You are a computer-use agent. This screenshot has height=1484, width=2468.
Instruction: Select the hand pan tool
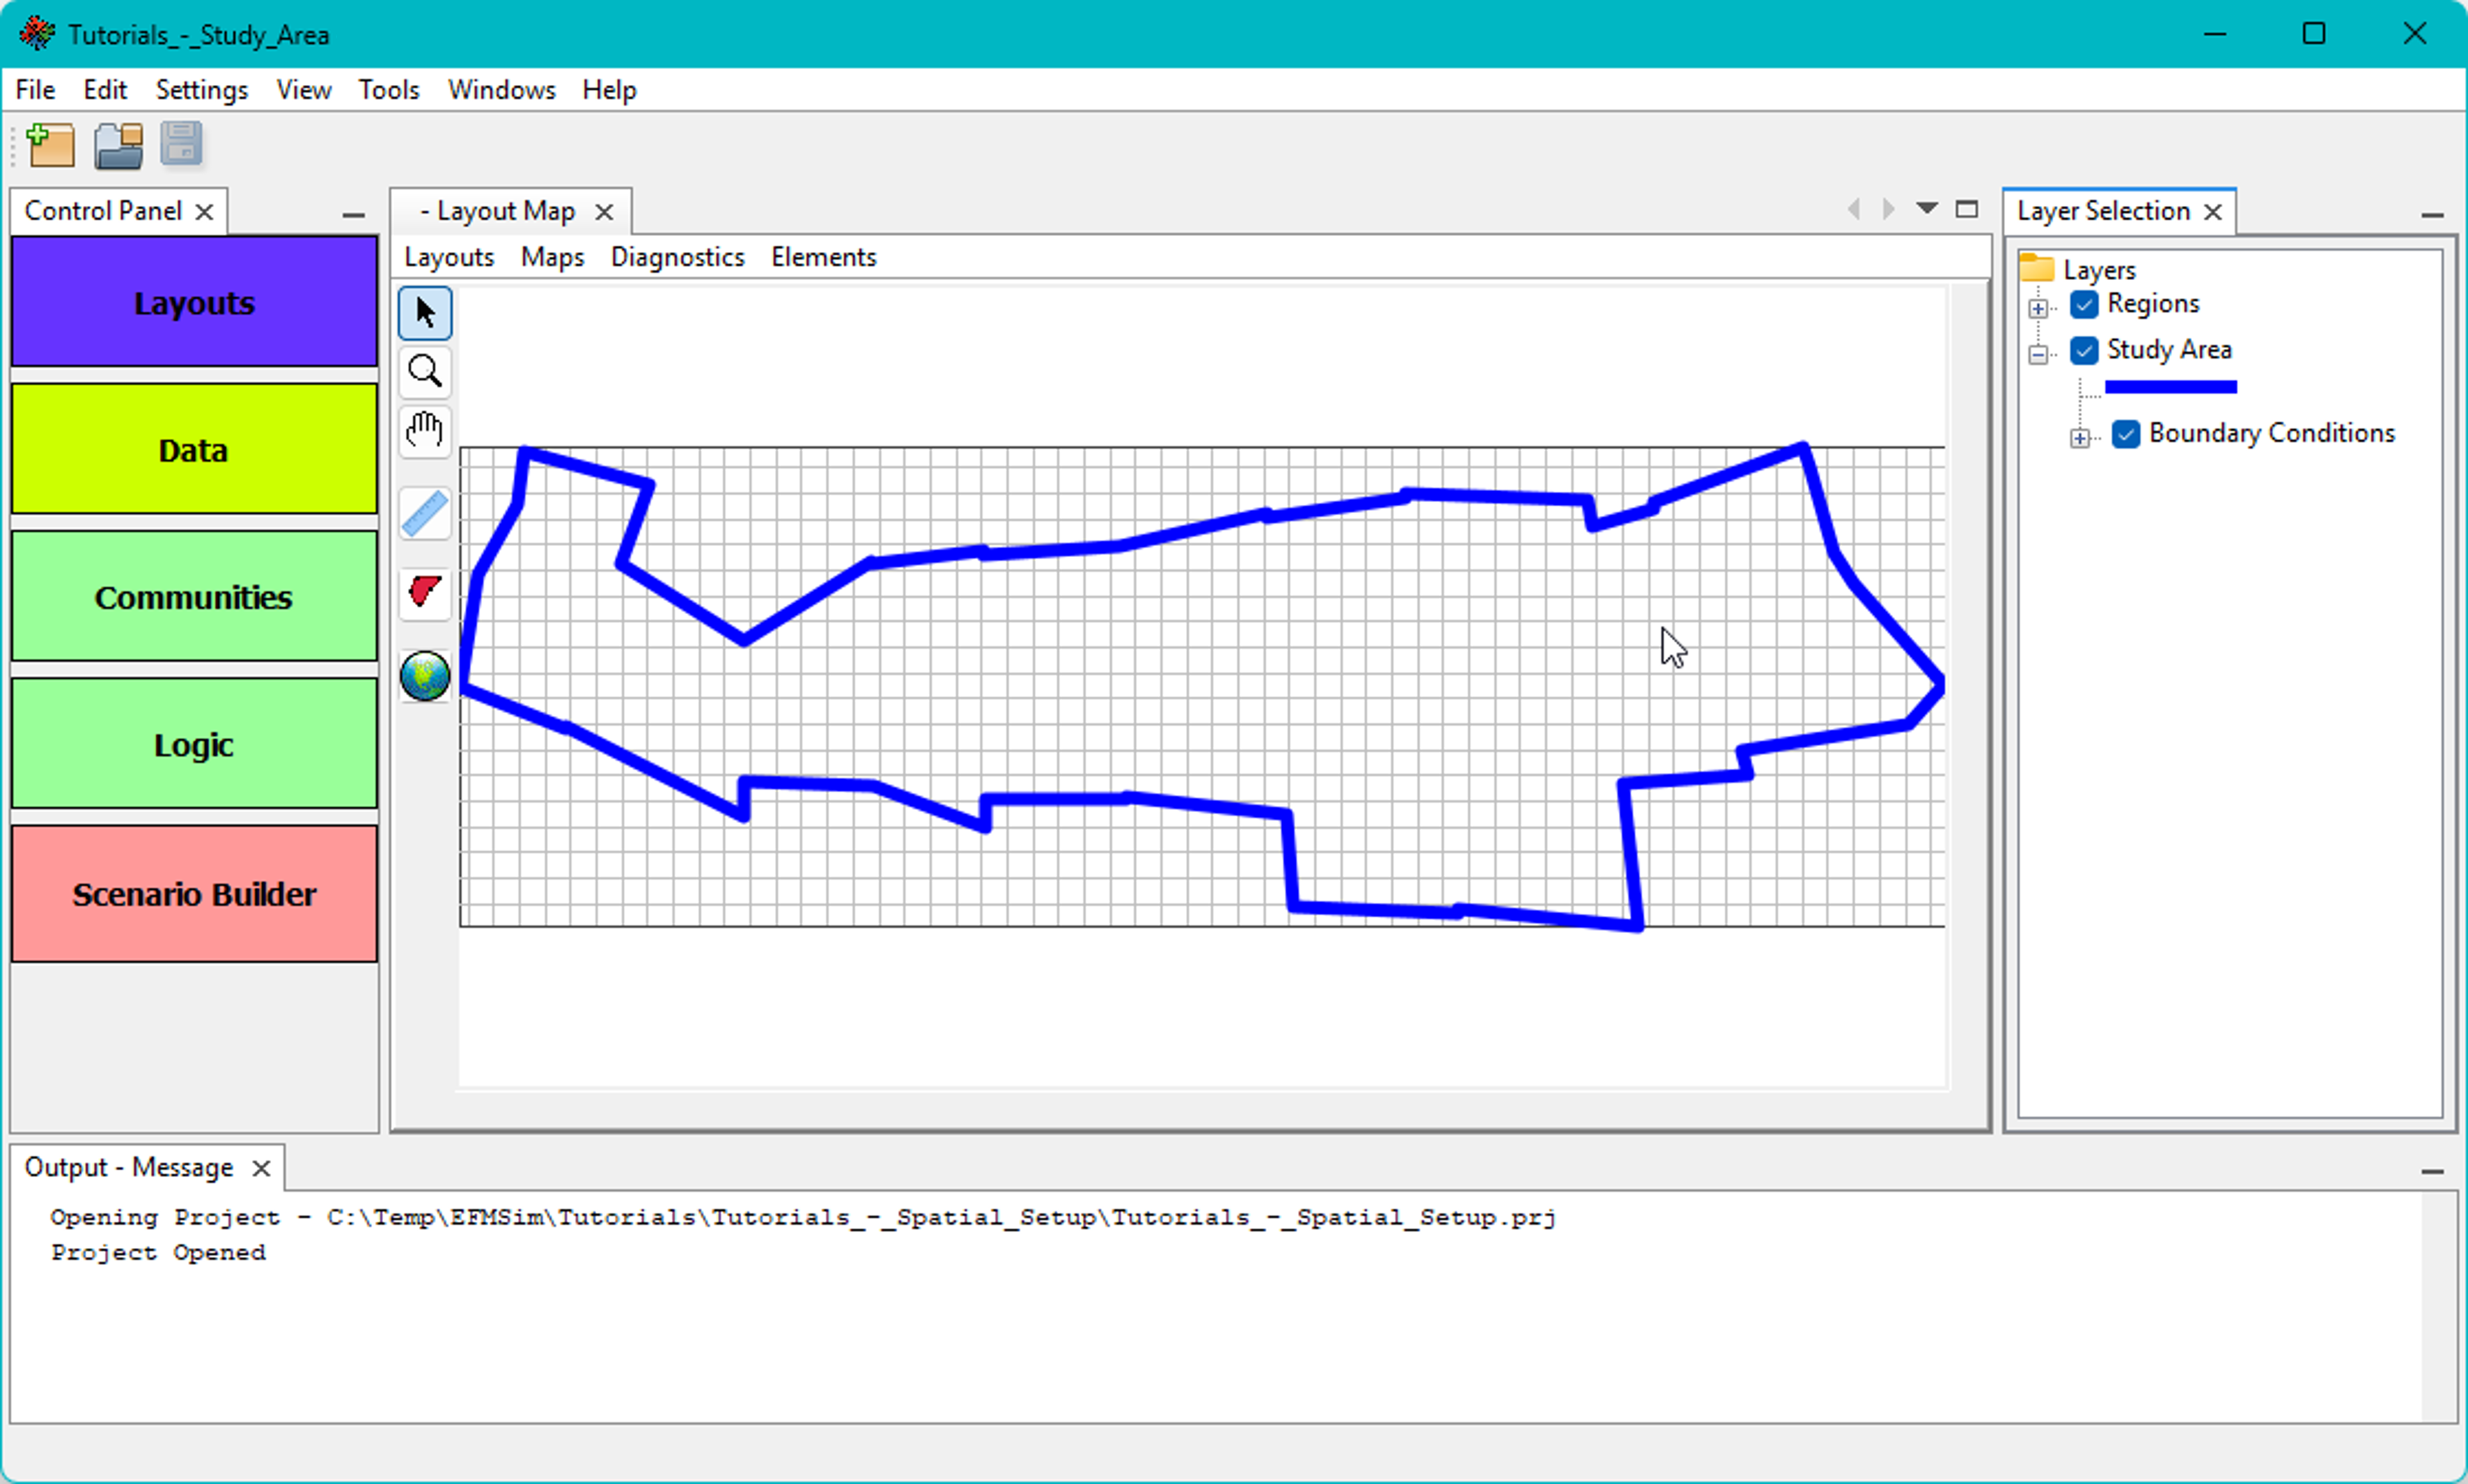click(425, 431)
